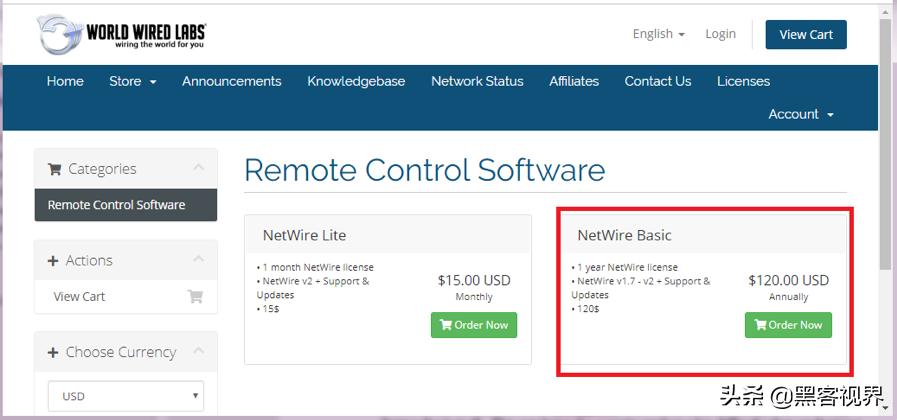
Task: Check the Network Status page
Action: pyautogui.click(x=477, y=81)
